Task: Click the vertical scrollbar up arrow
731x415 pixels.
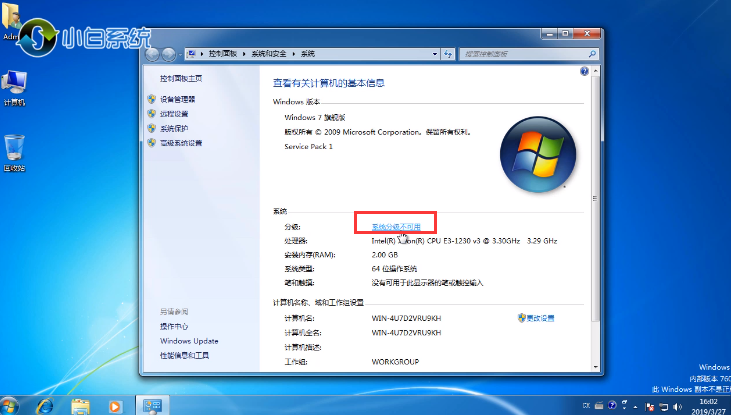Action: pos(595,71)
